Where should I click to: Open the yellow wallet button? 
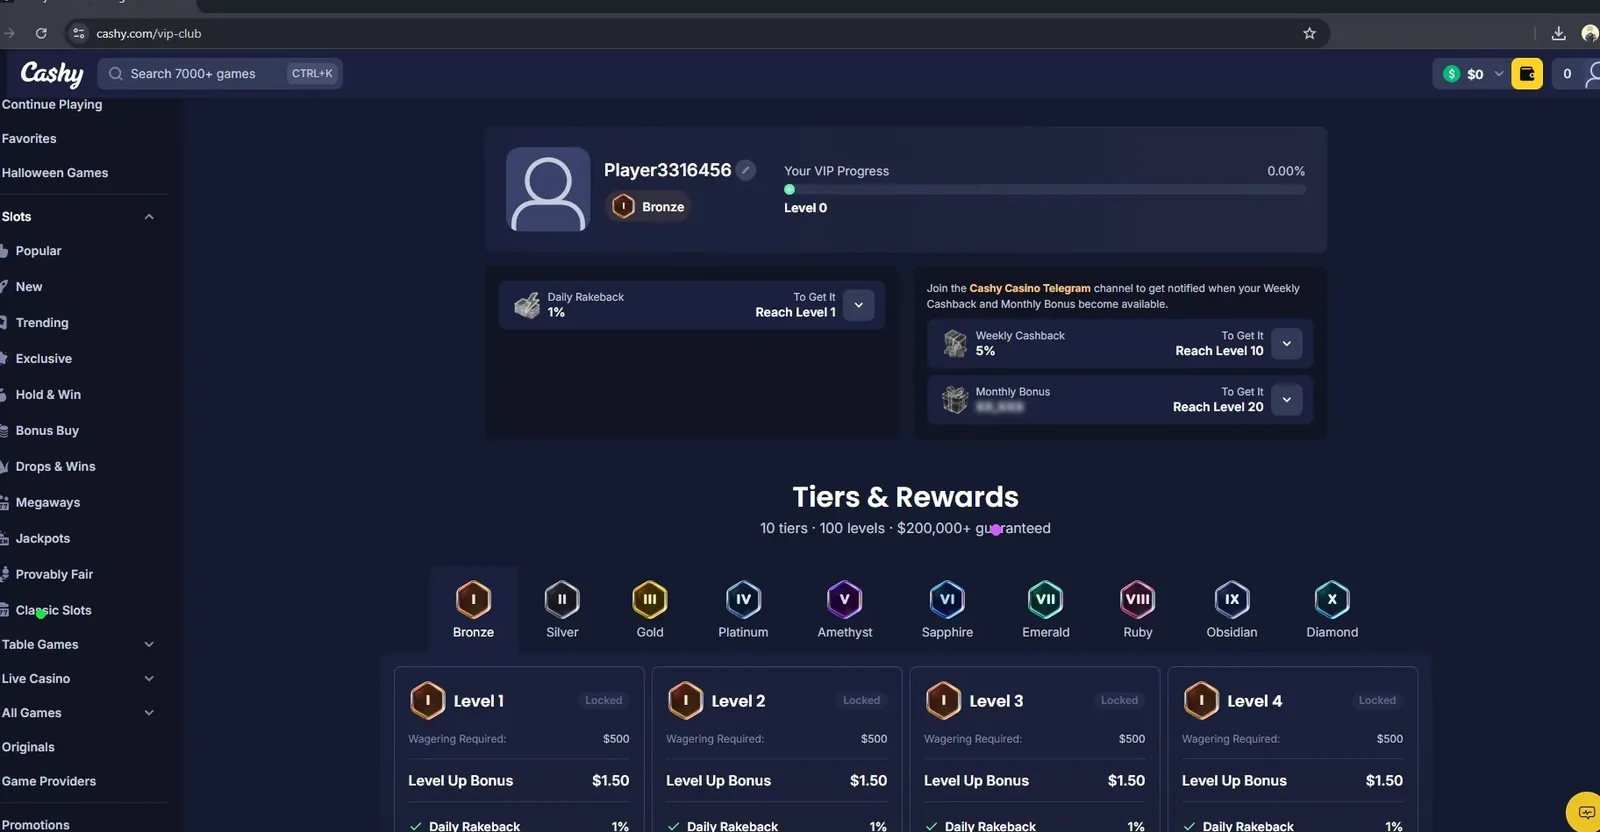(x=1527, y=74)
